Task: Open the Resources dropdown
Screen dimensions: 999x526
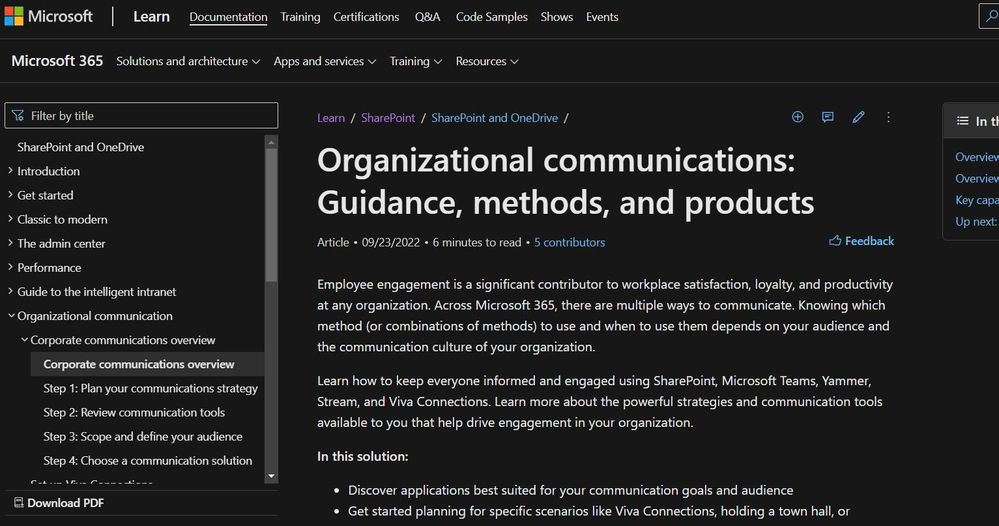Action: coord(487,61)
